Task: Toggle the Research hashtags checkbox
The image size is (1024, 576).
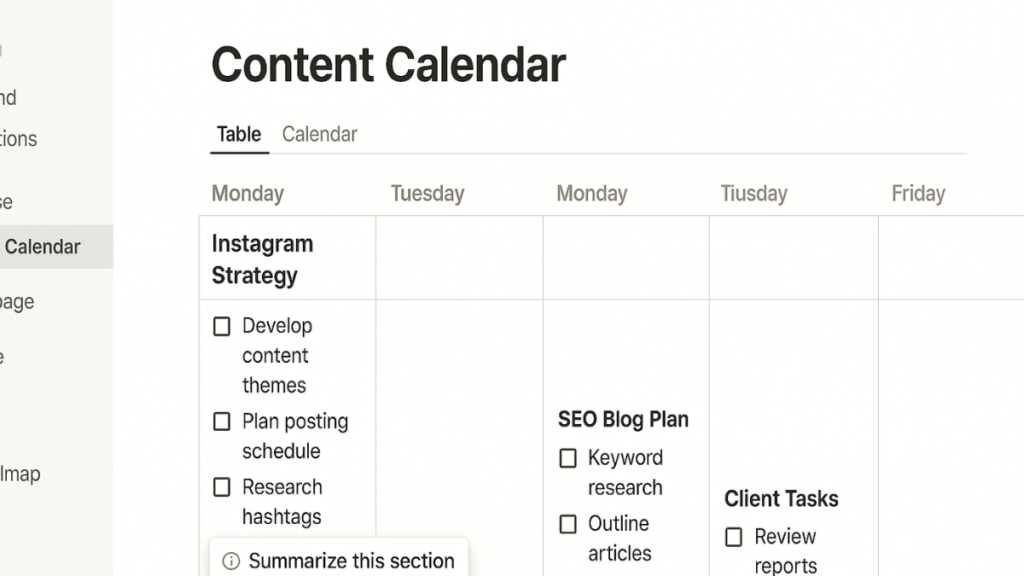Action: tap(222, 487)
